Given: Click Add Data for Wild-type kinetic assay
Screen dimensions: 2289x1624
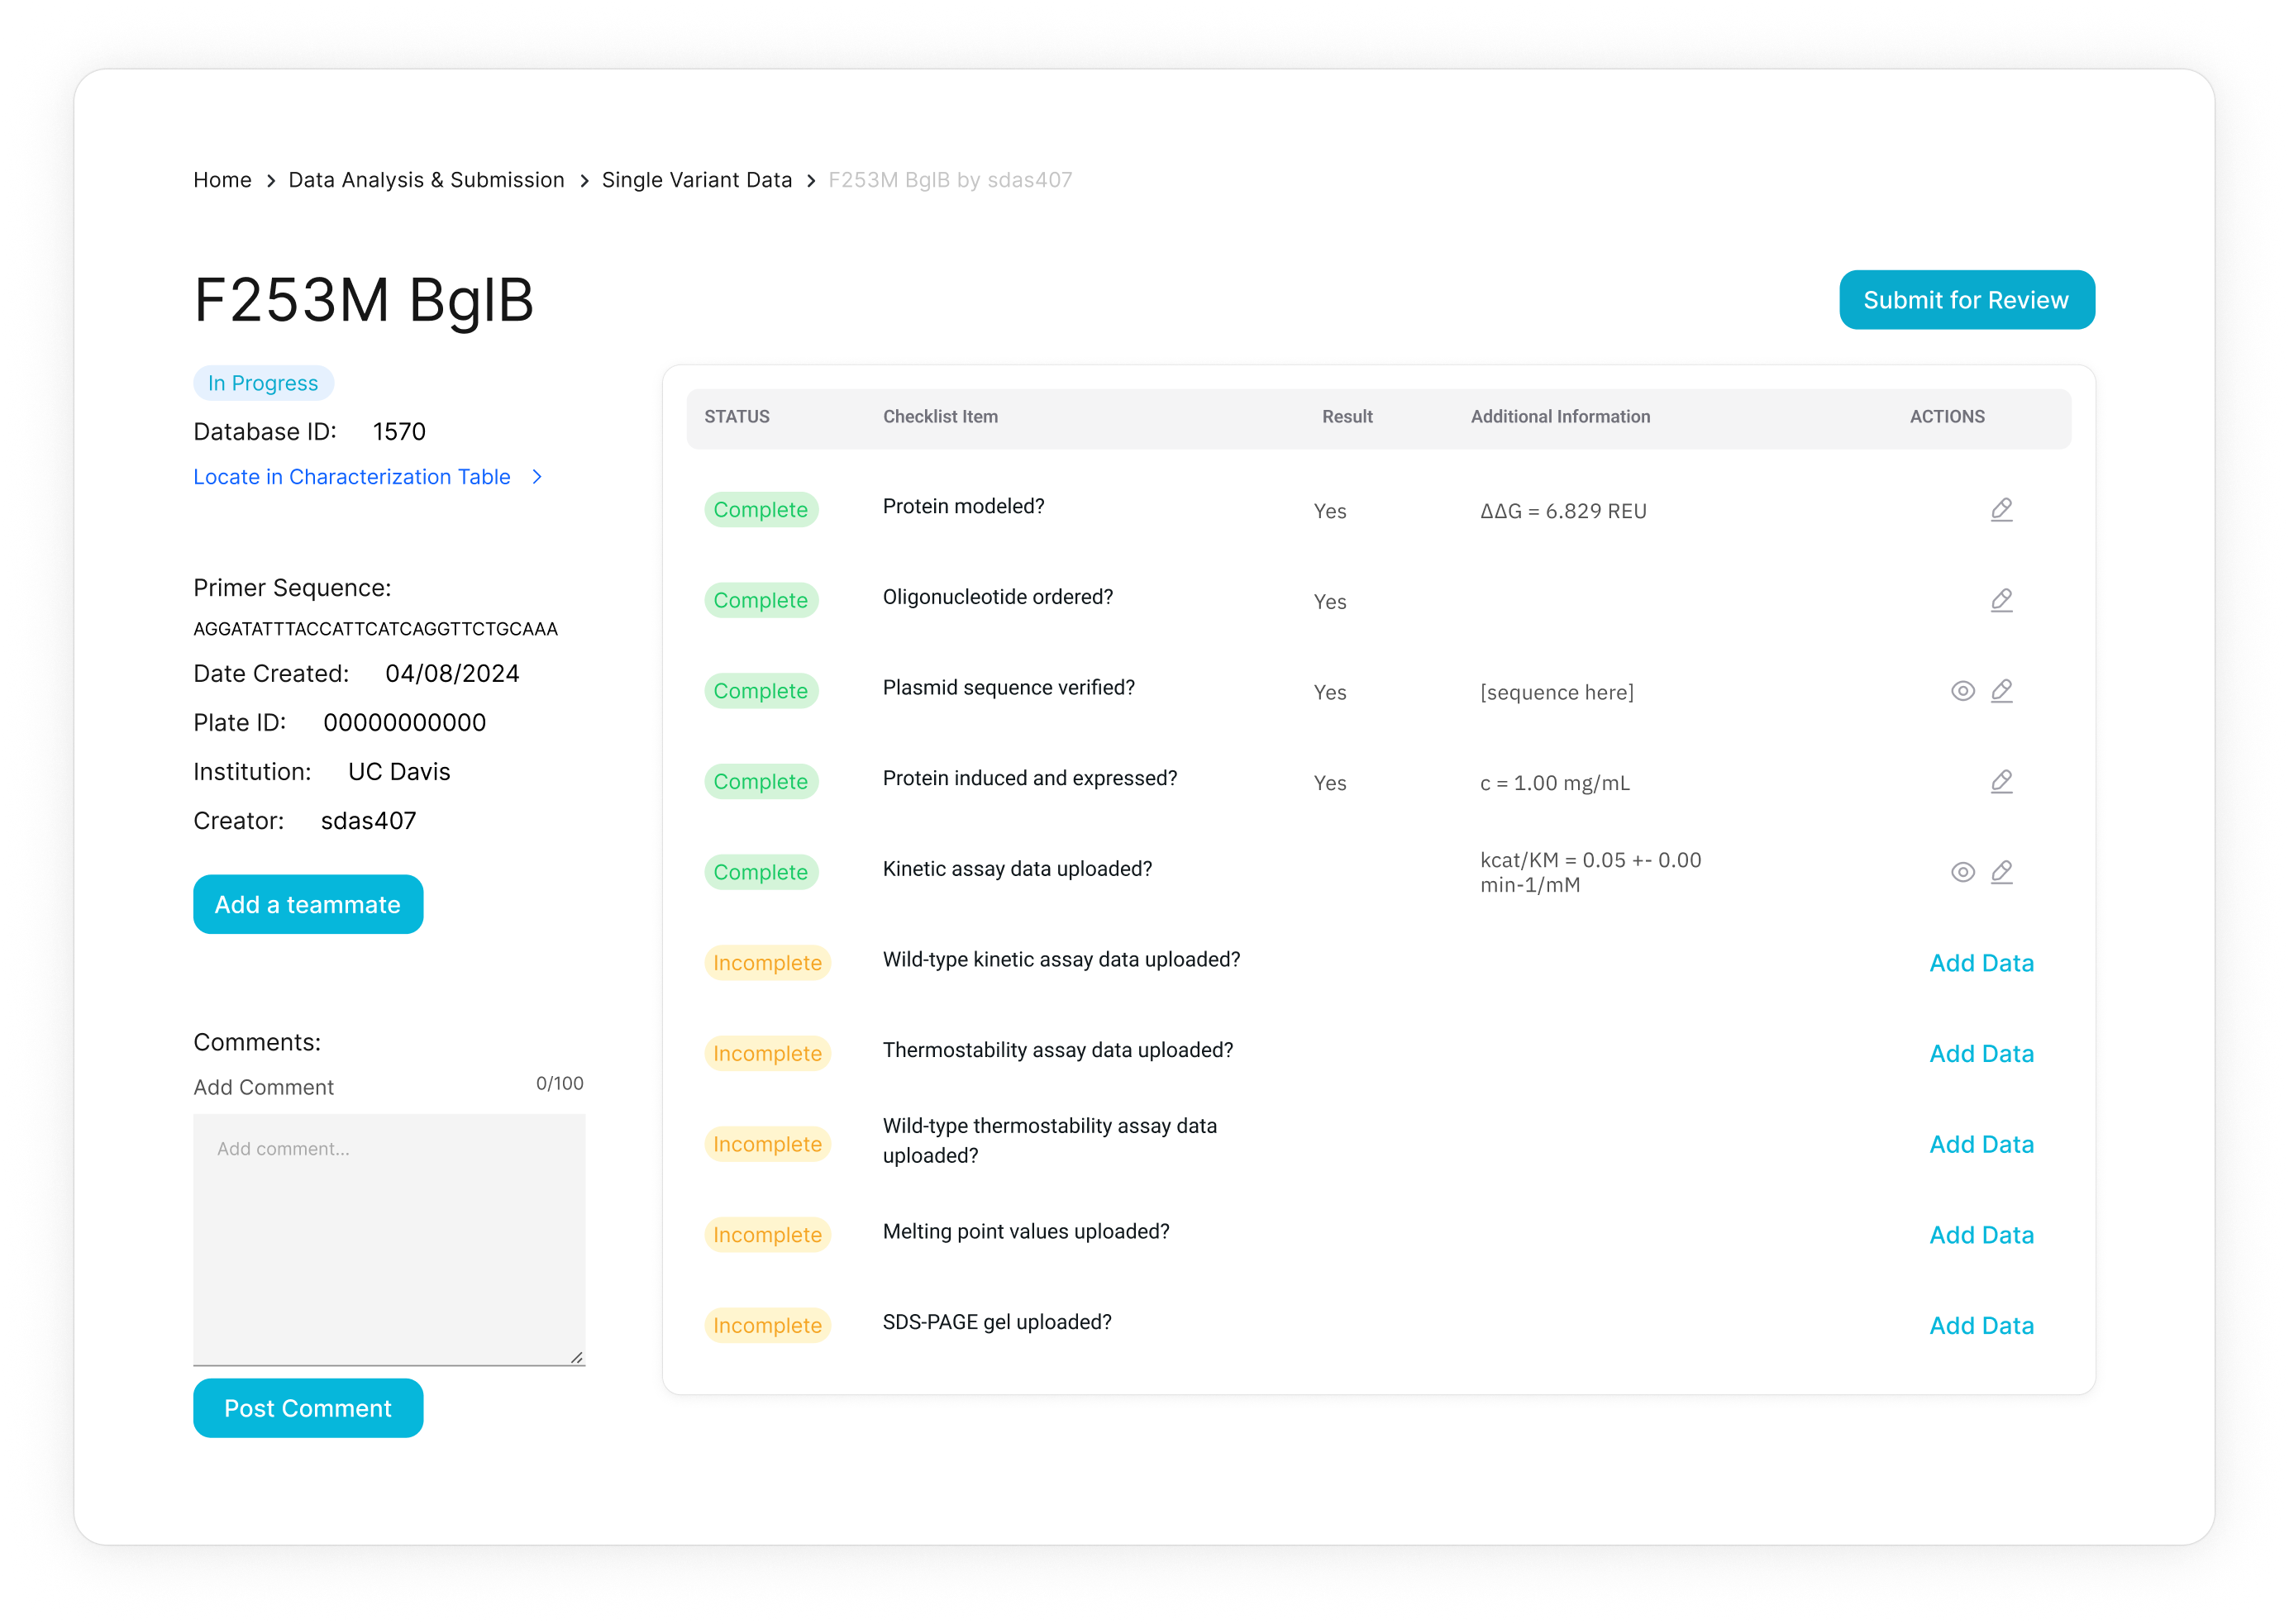Looking at the screenshot, I should point(1981,961).
